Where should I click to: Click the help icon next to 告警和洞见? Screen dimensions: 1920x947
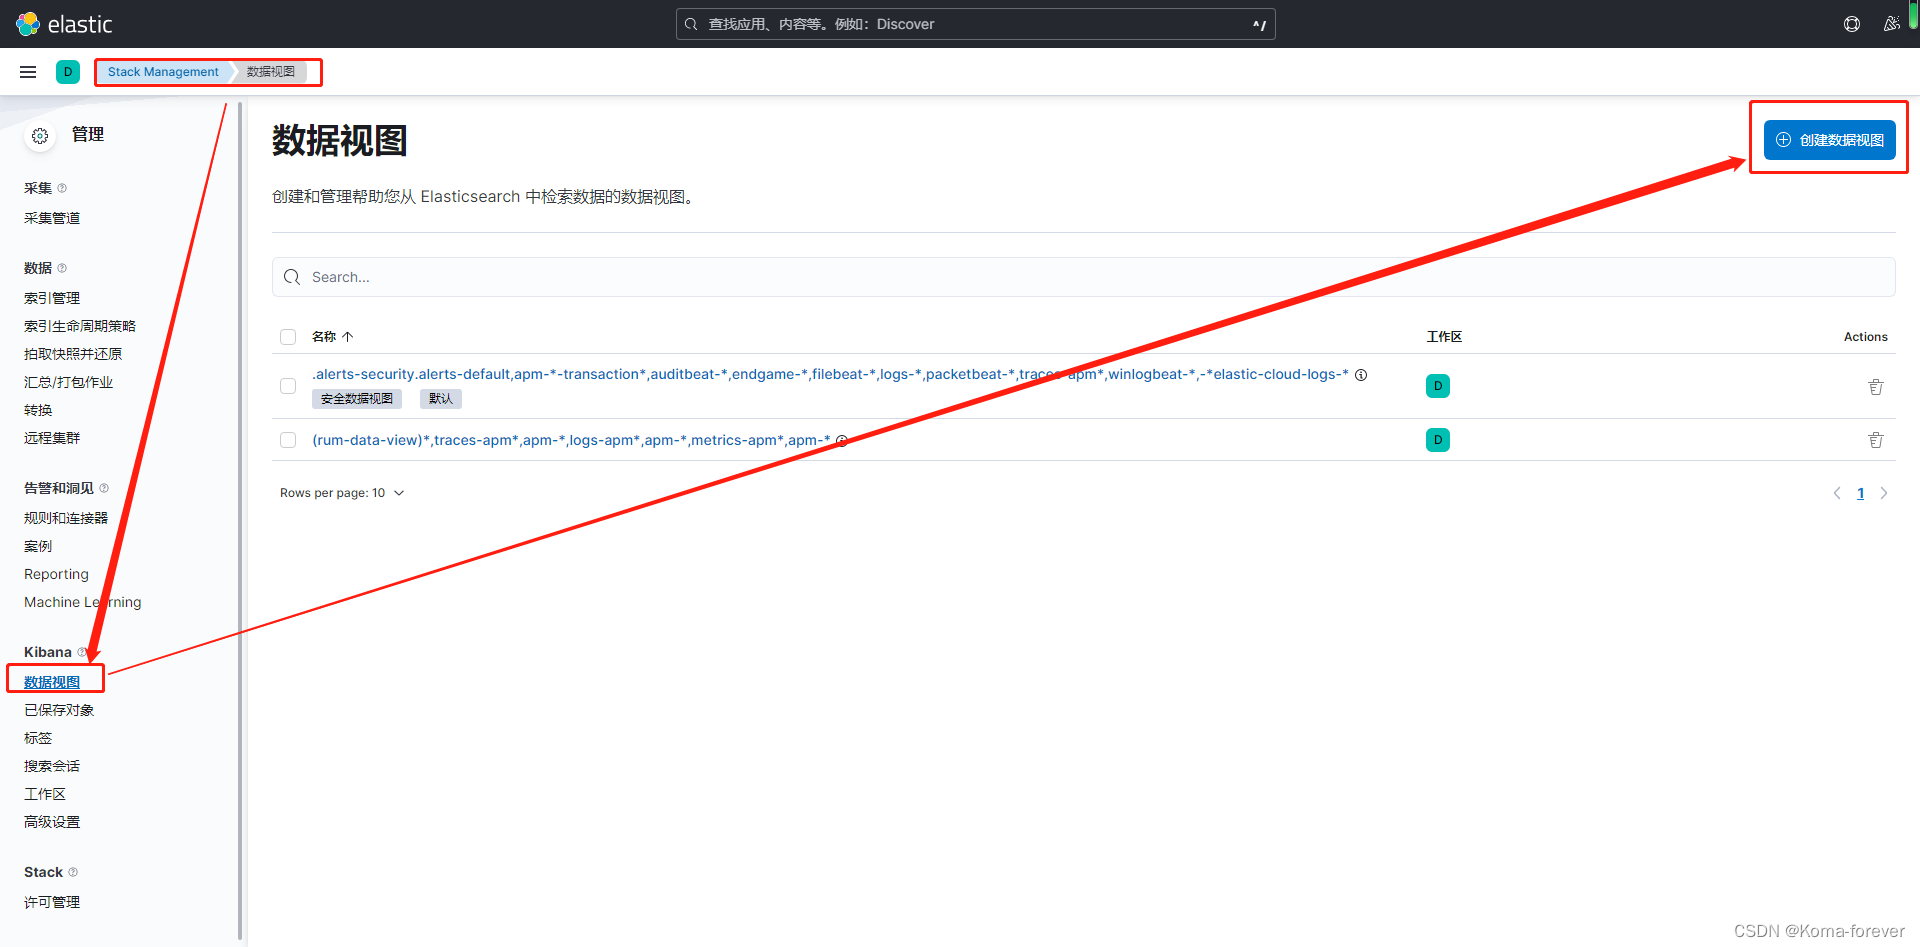point(104,488)
